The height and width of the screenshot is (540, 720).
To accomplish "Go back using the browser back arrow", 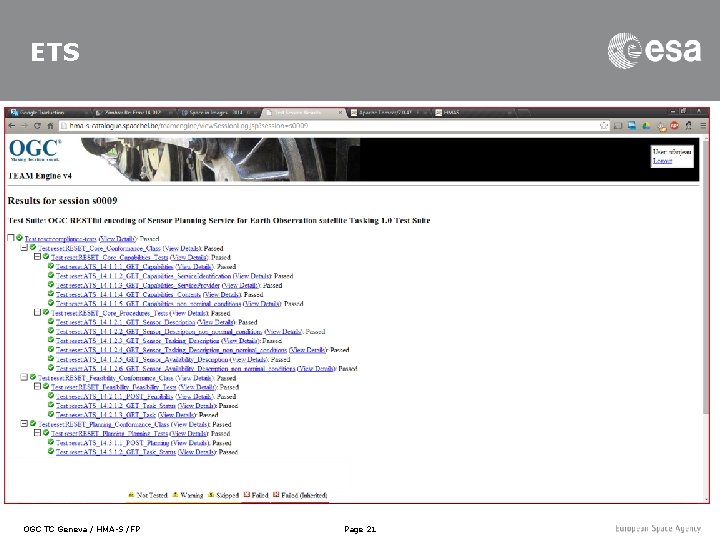I will coord(12,125).
